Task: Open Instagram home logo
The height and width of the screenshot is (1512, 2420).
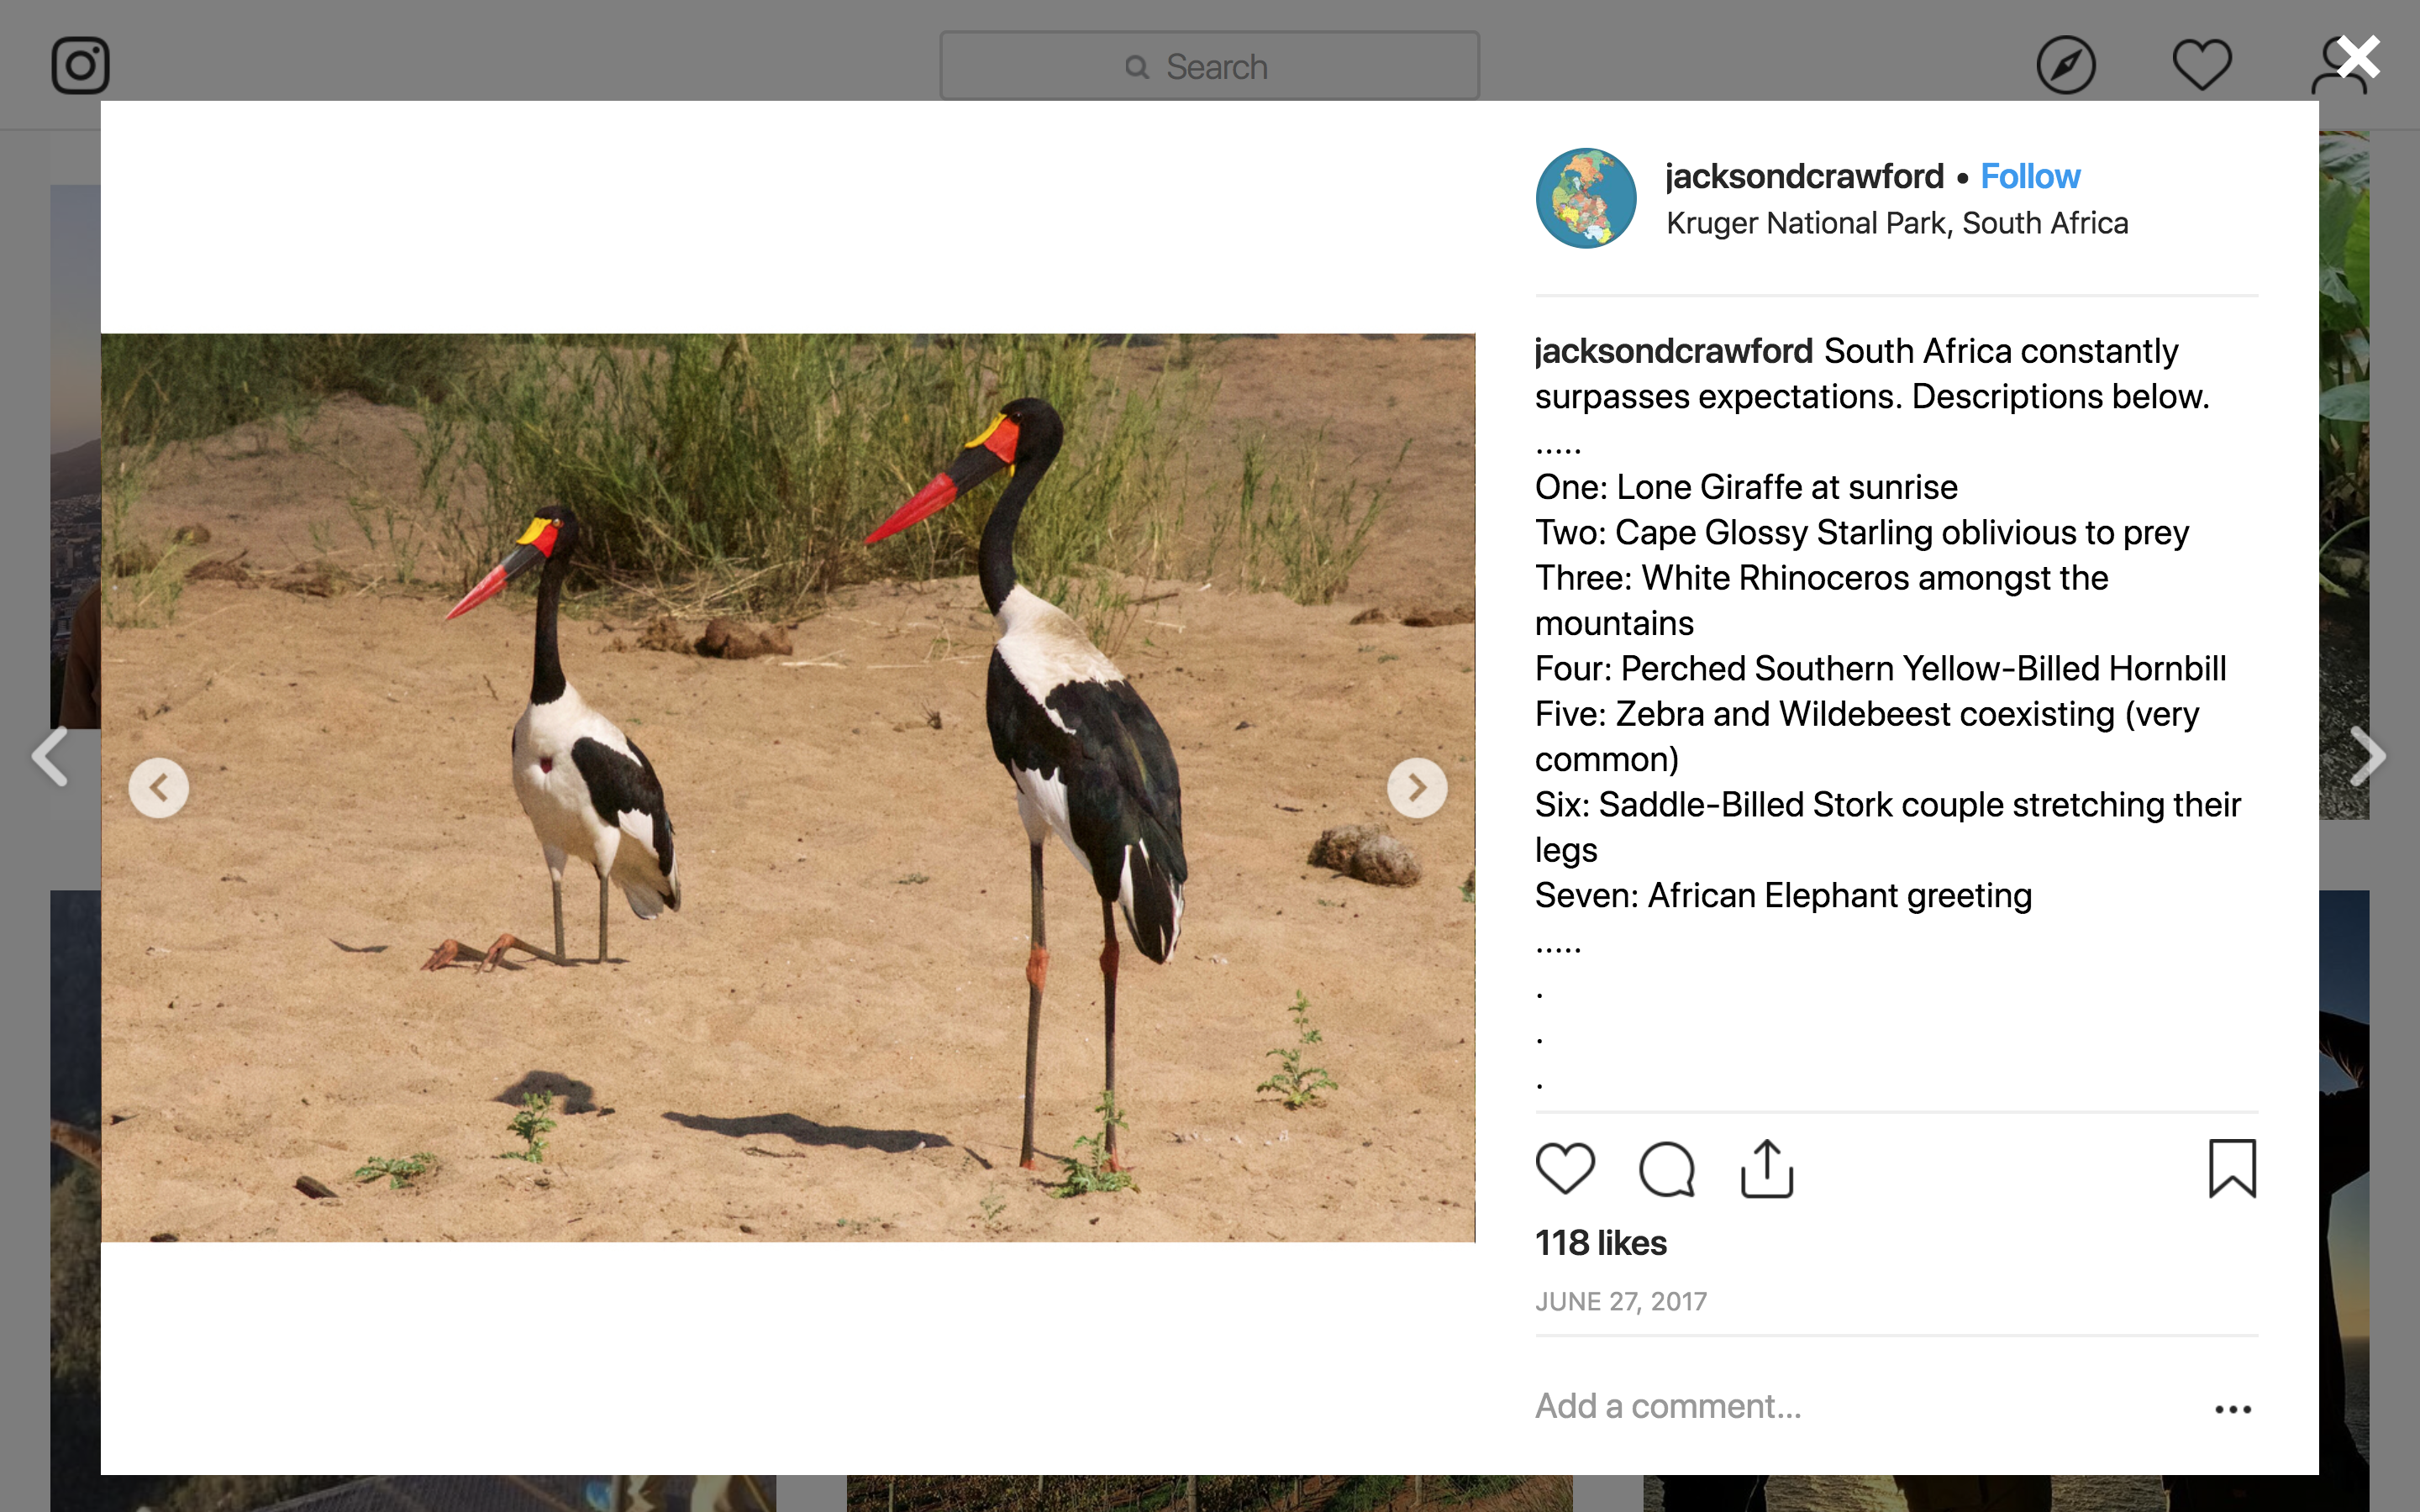Action: (x=80, y=66)
